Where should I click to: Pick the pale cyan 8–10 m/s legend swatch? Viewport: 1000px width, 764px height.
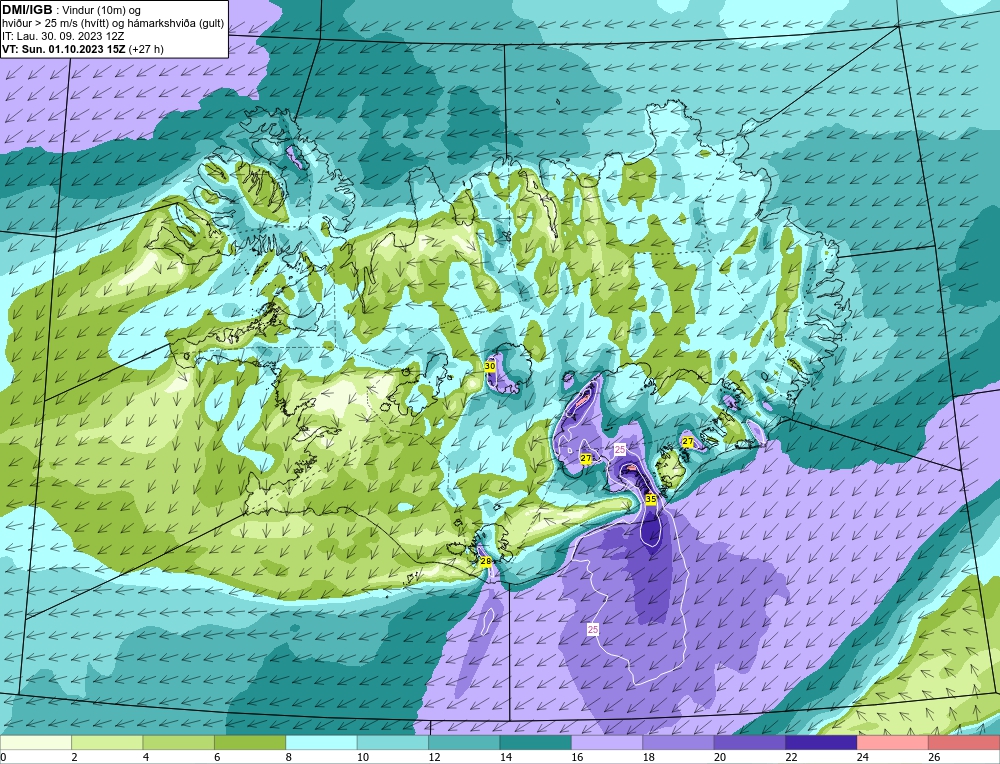[x=321, y=742]
